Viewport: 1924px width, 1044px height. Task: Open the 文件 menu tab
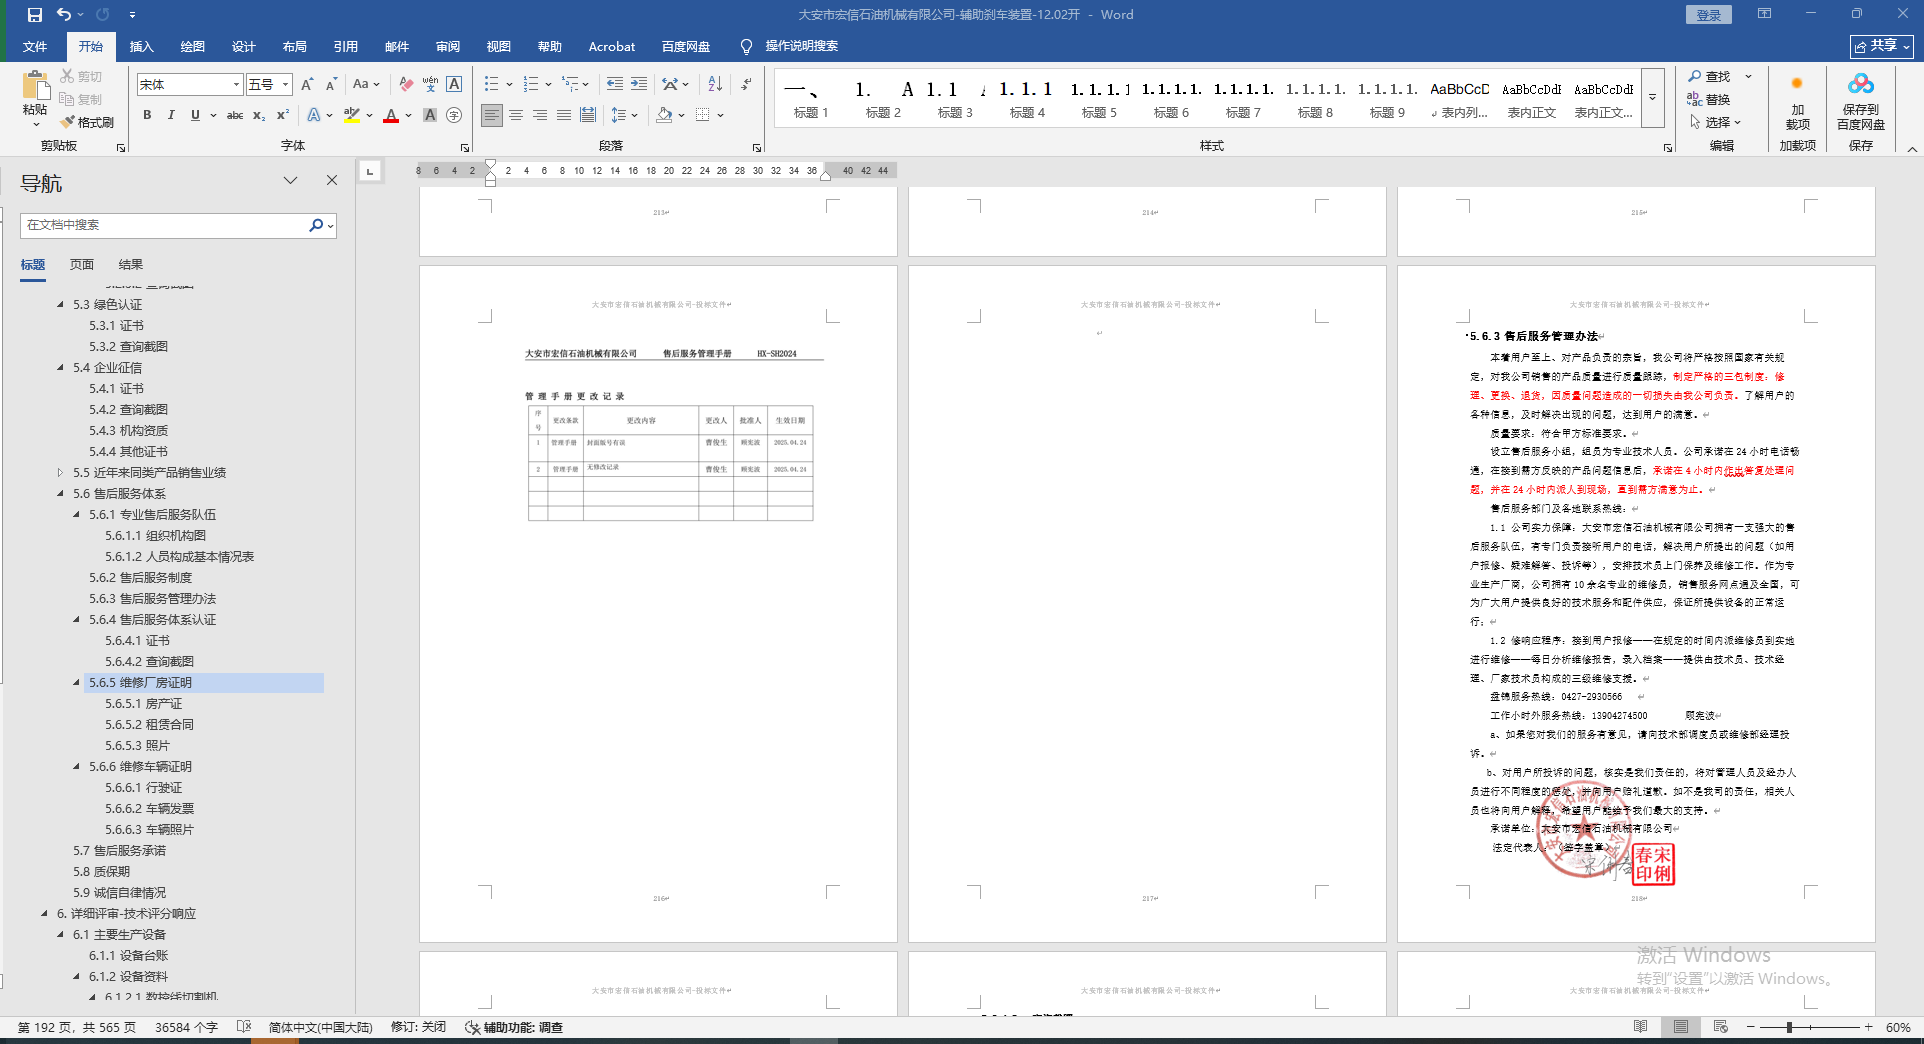point(35,47)
